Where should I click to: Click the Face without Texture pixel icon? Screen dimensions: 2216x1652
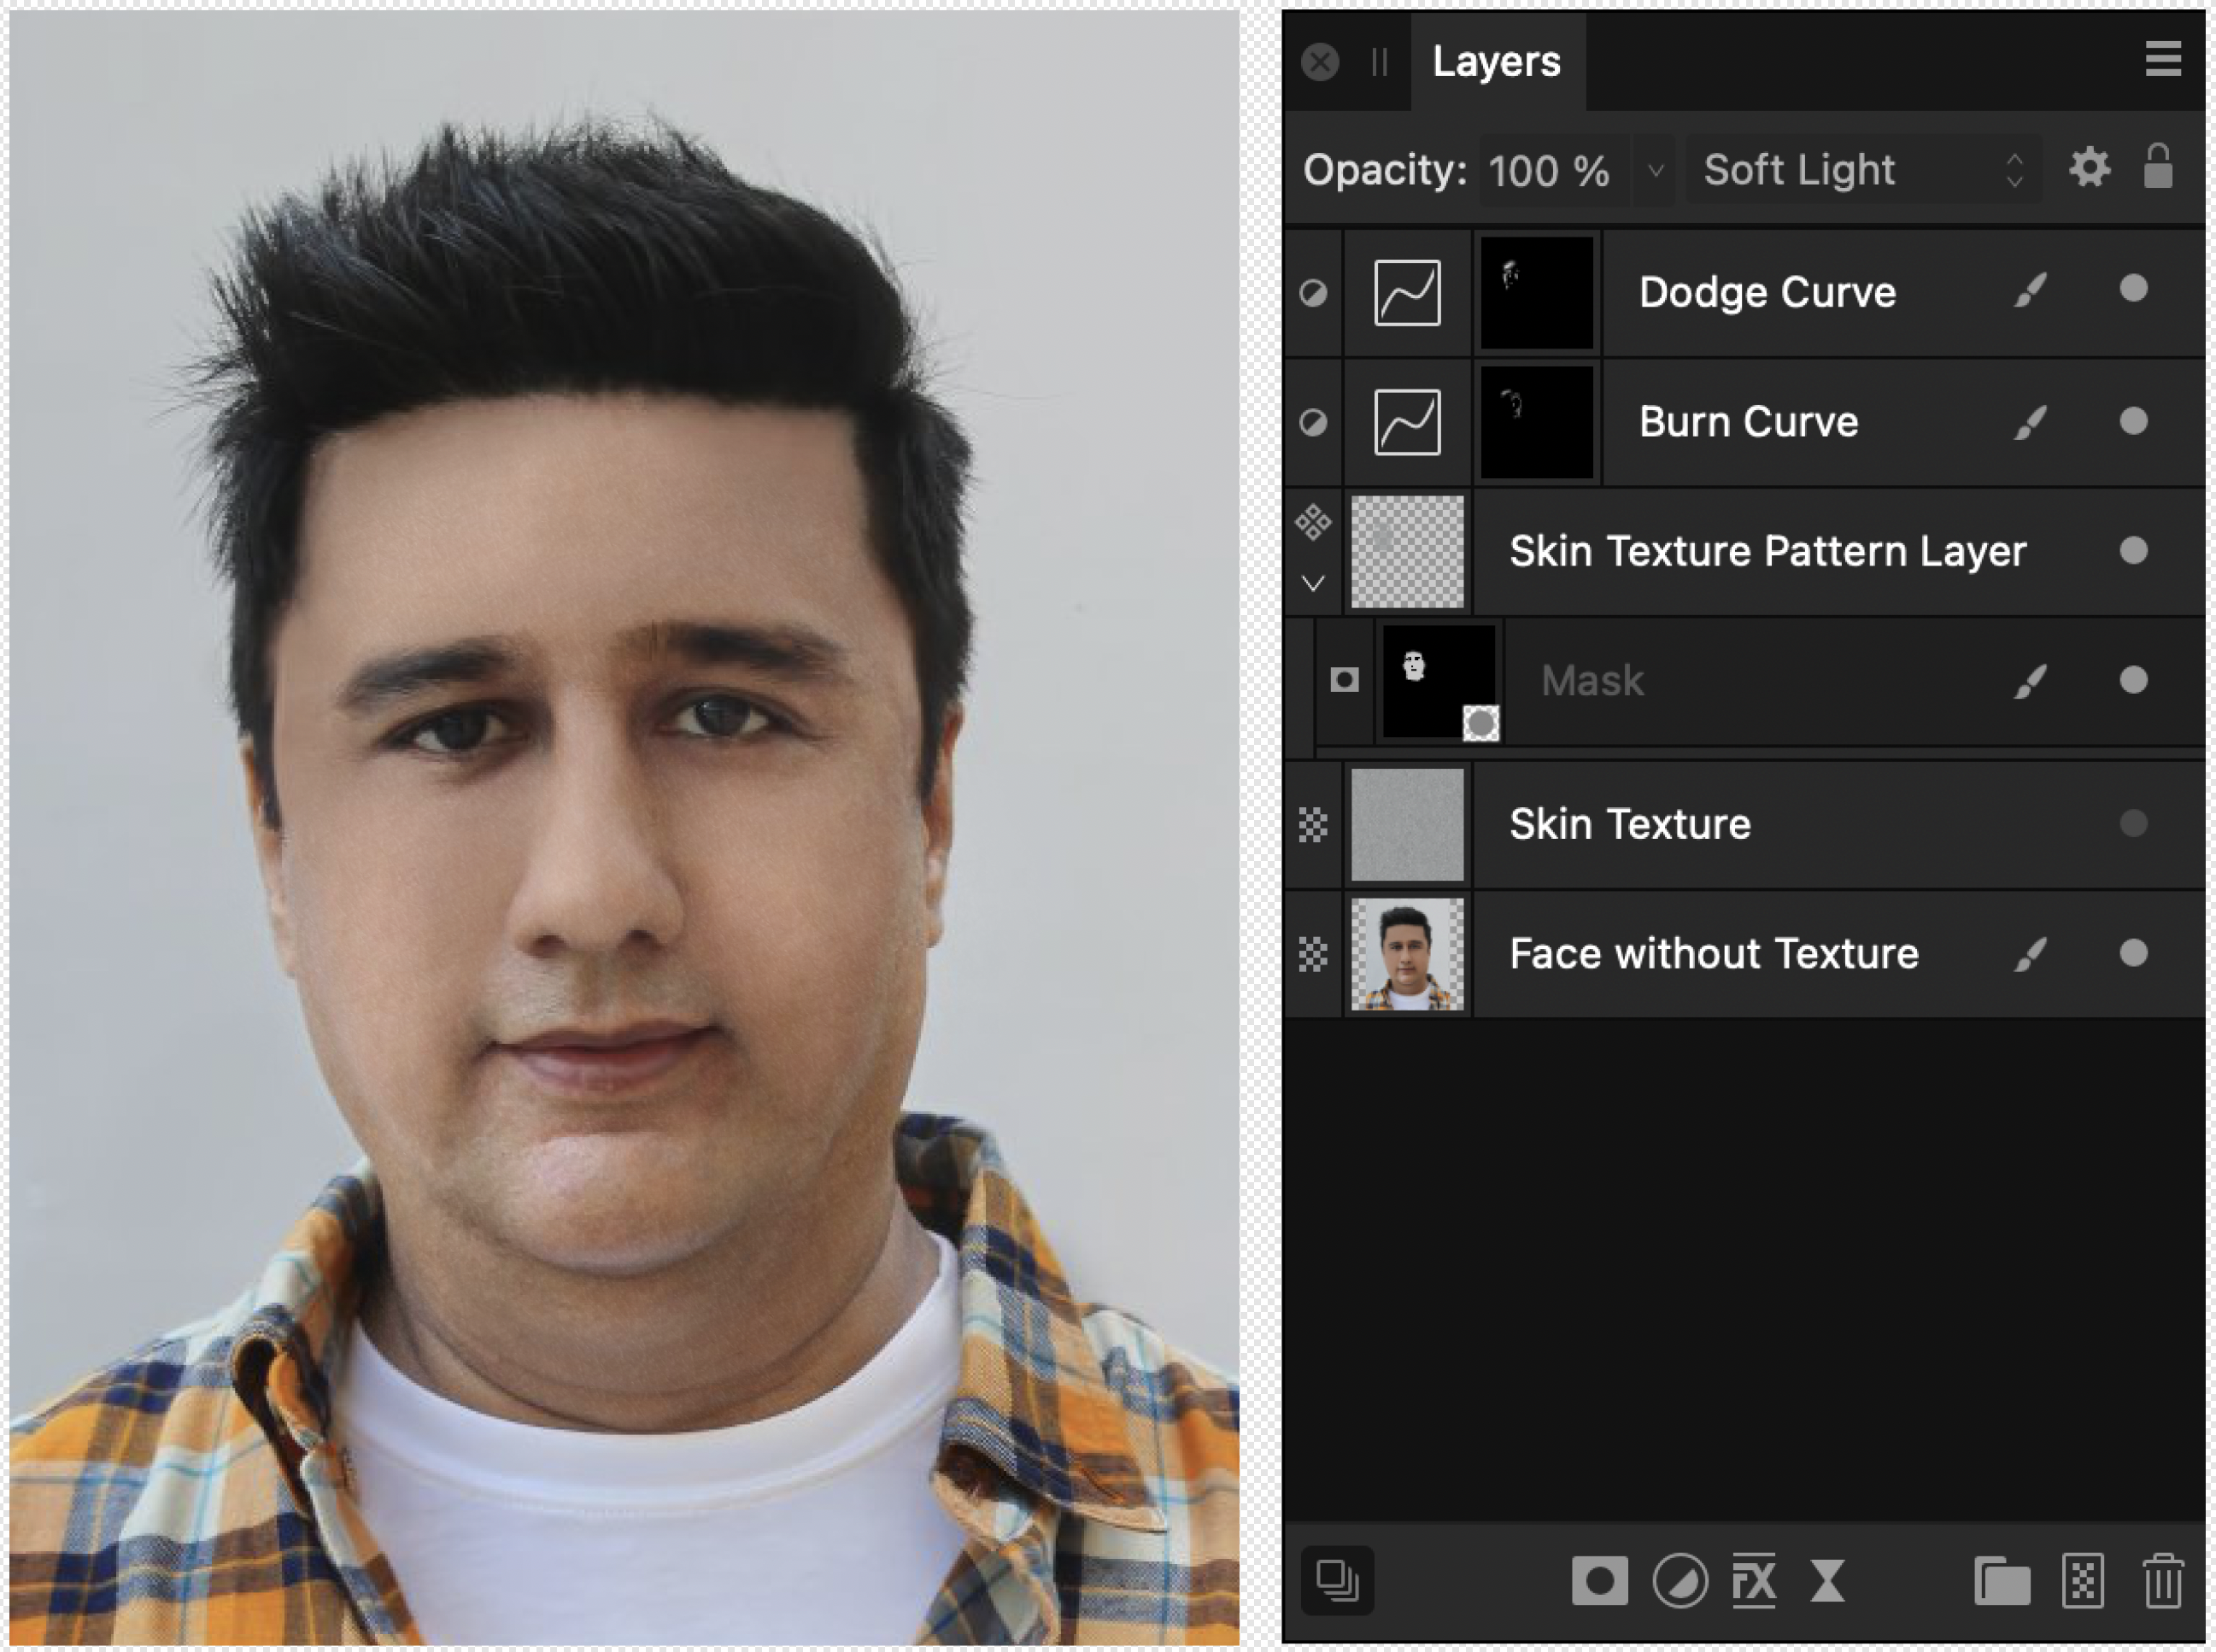tap(1313, 955)
